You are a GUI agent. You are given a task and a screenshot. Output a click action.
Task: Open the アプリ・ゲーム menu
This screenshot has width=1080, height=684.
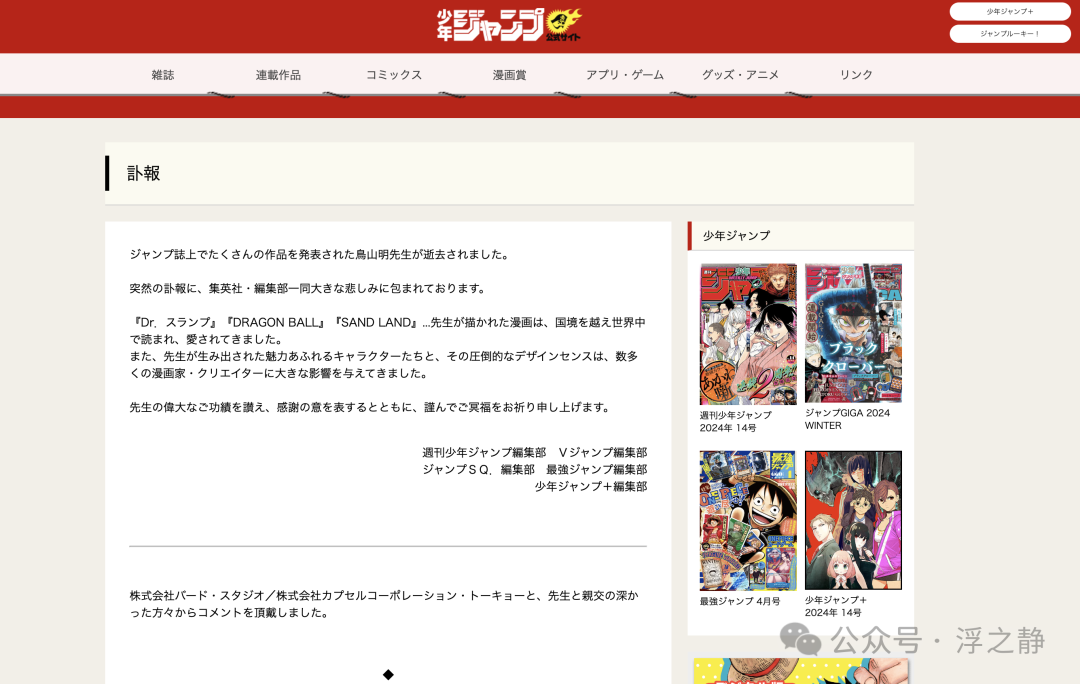click(x=625, y=75)
